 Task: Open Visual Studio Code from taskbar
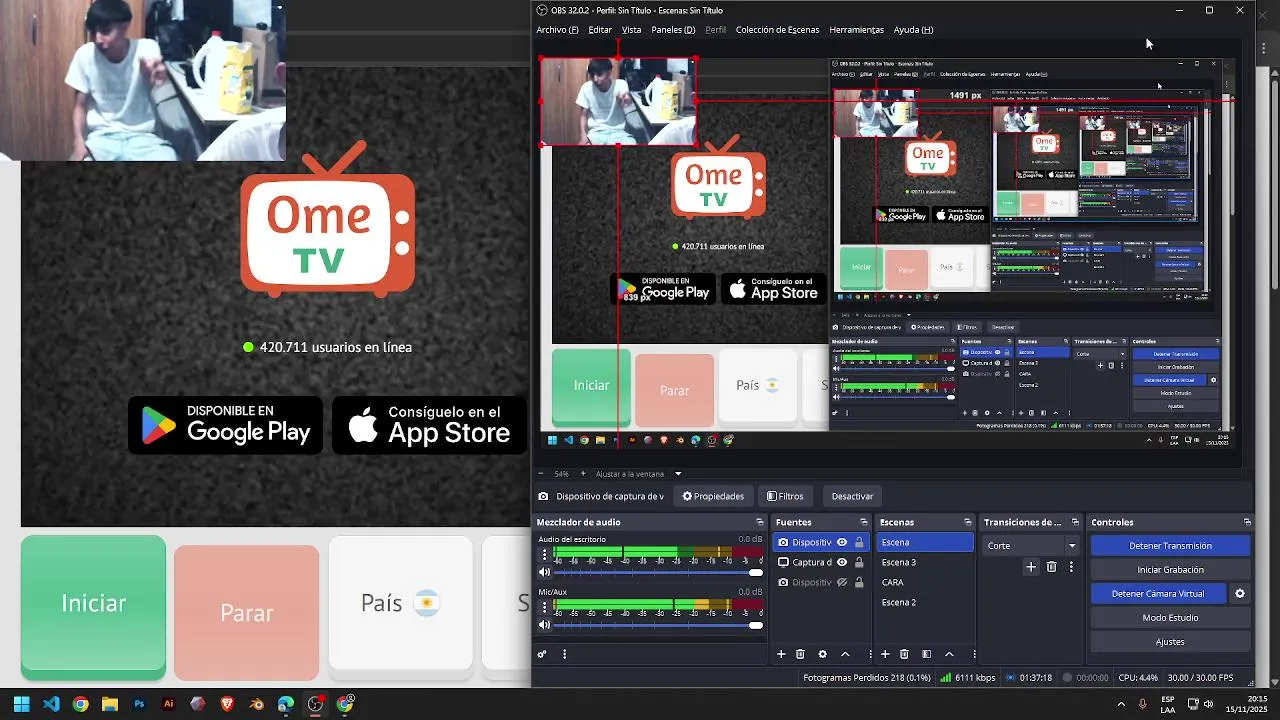pyautogui.click(x=51, y=704)
